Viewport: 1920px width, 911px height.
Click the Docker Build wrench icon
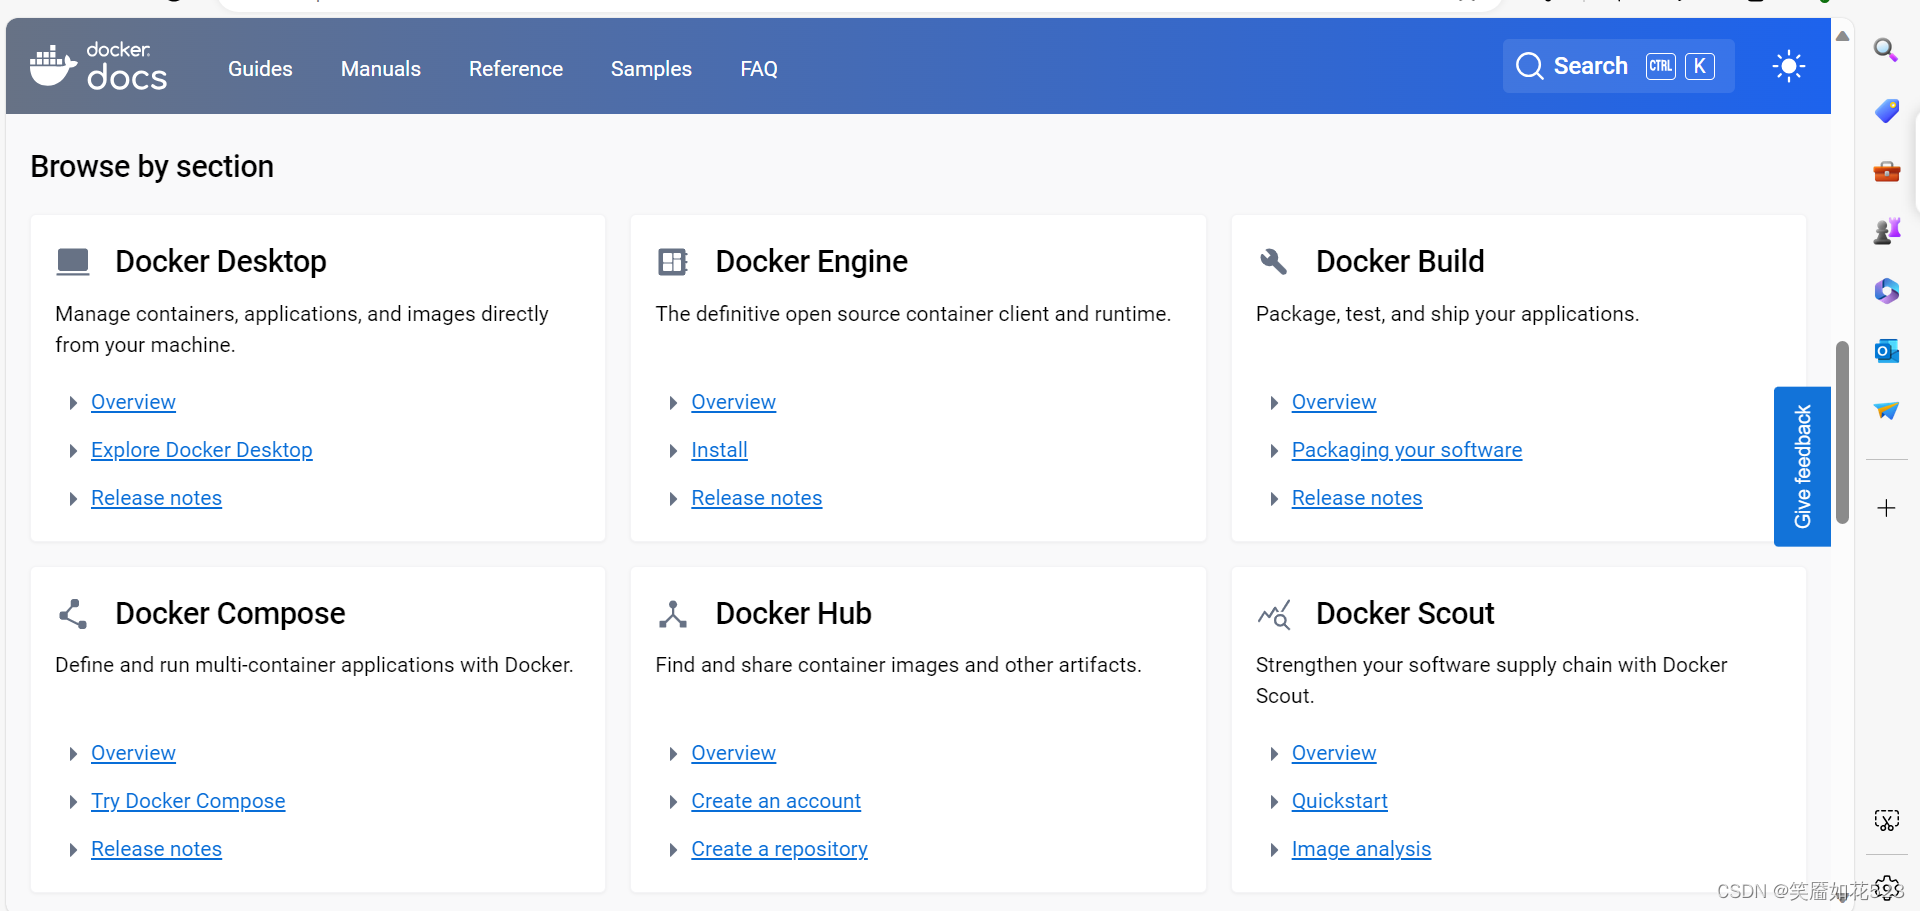(1273, 262)
